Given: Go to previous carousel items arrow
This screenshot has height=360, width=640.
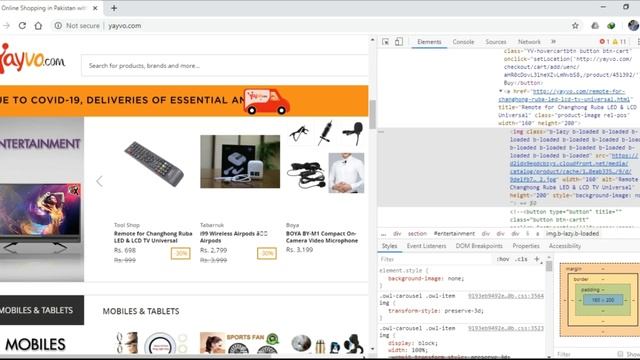Looking at the screenshot, I should point(99,181).
